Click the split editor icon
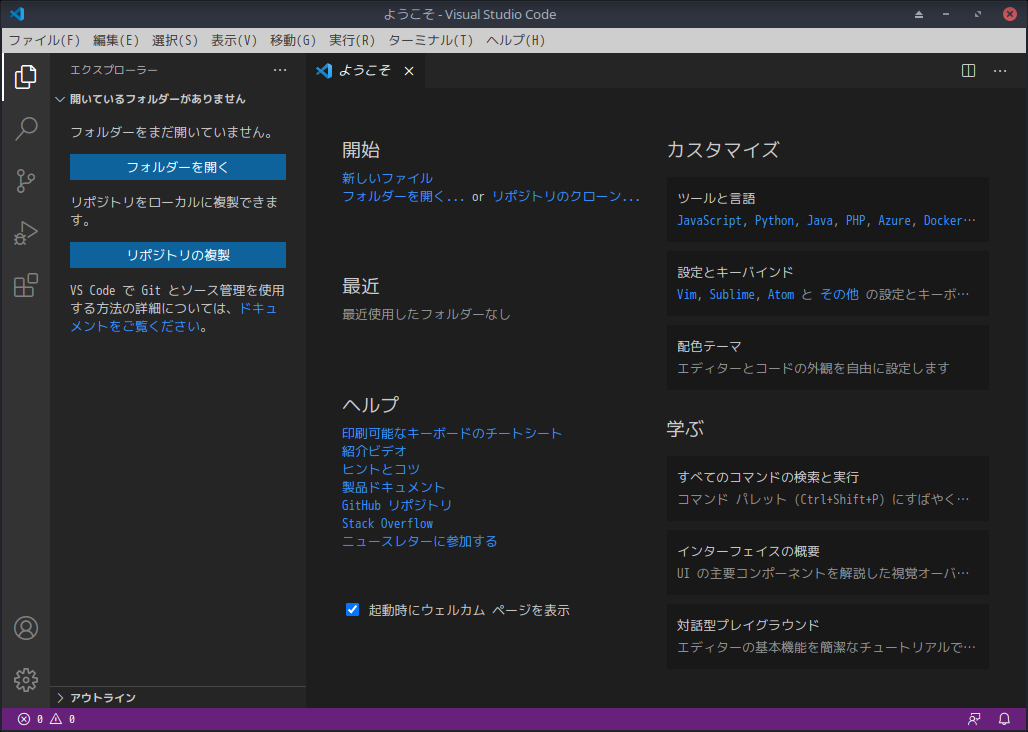1028x732 pixels. tap(968, 71)
